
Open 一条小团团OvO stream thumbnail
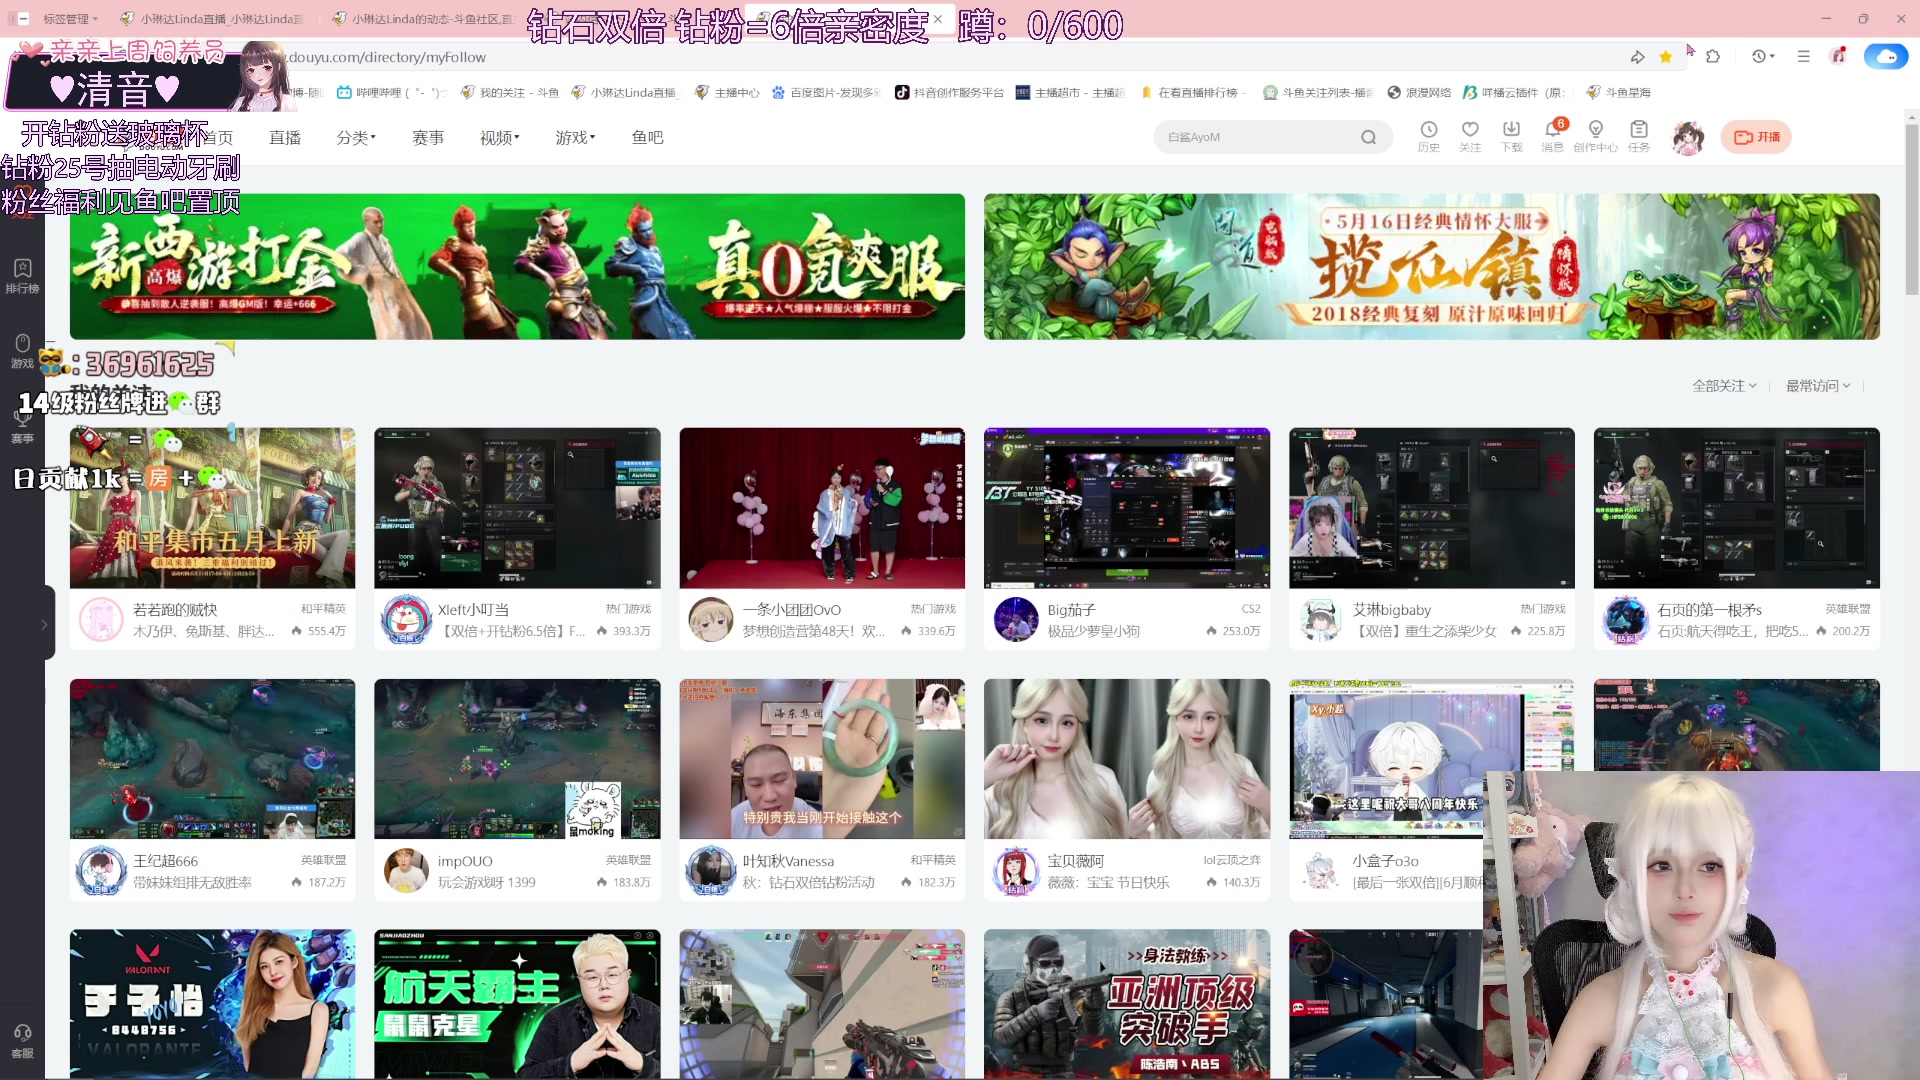coord(822,508)
